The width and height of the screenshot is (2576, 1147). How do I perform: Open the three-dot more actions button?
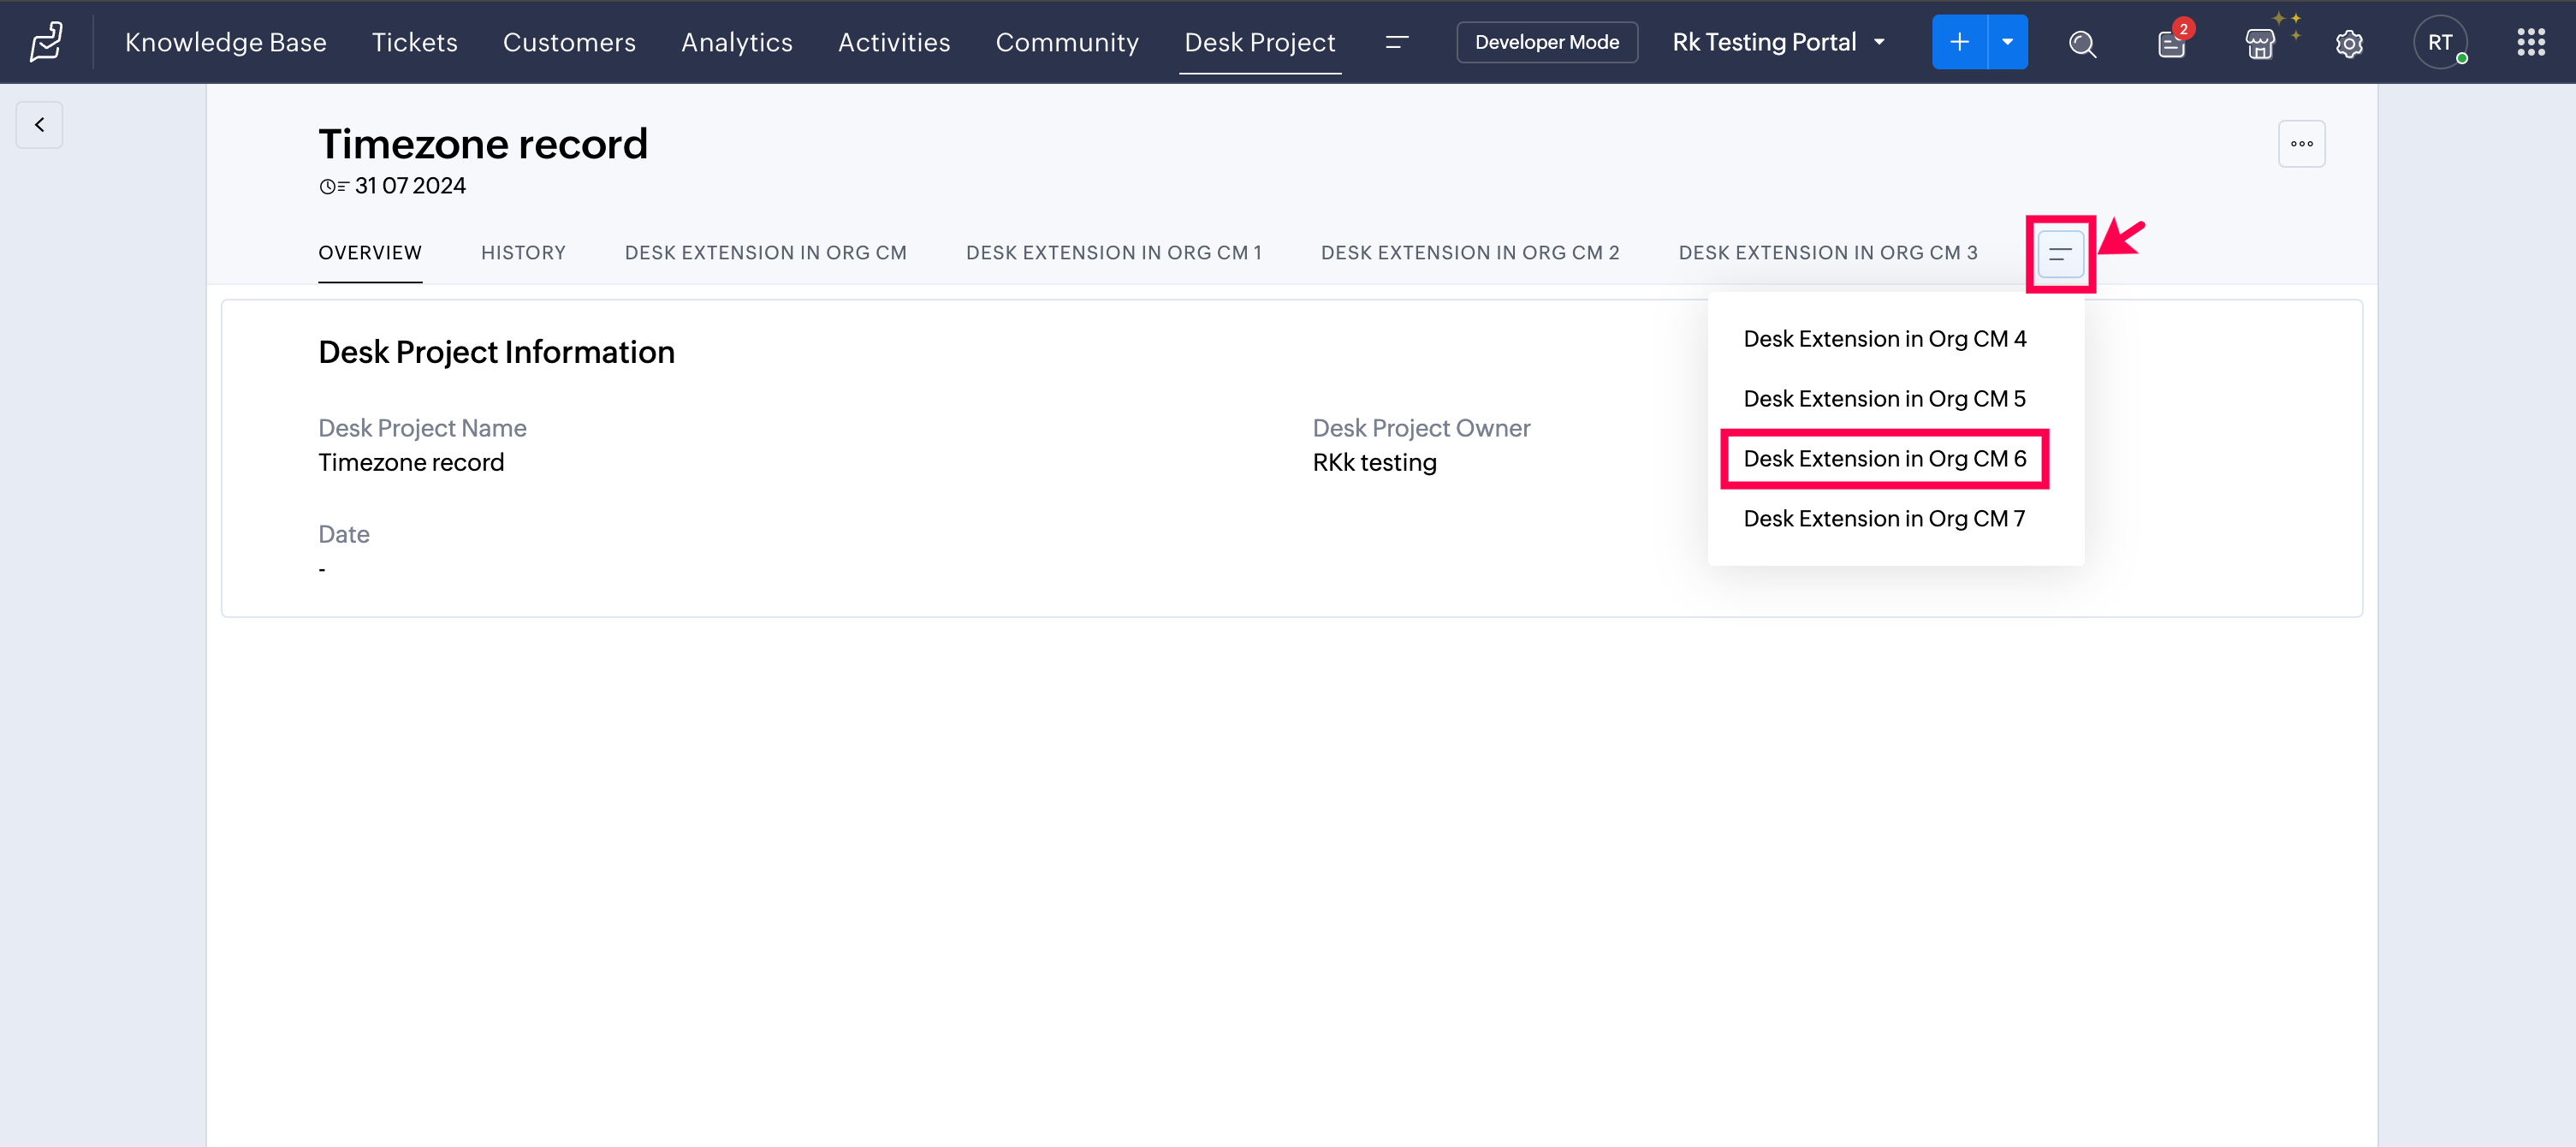(2301, 144)
